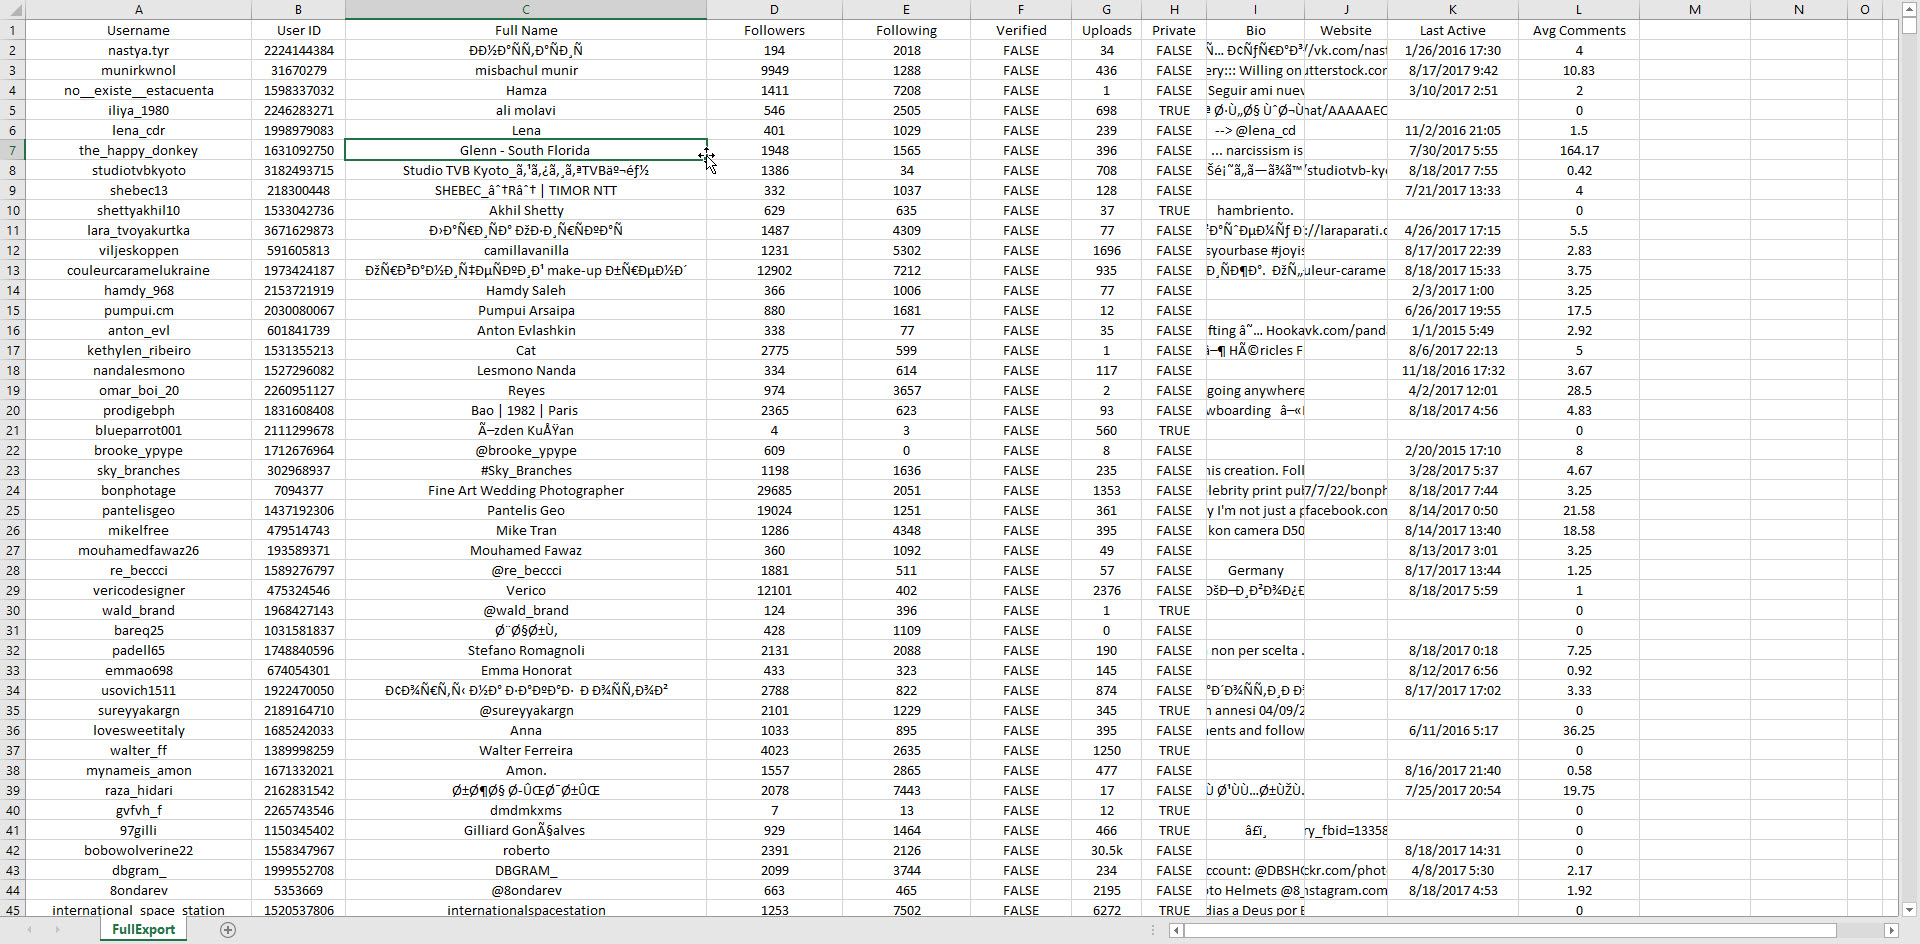Select last active cell '1/26/2016 17:30'
Image resolution: width=1920 pixels, height=944 pixels.
(1452, 50)
